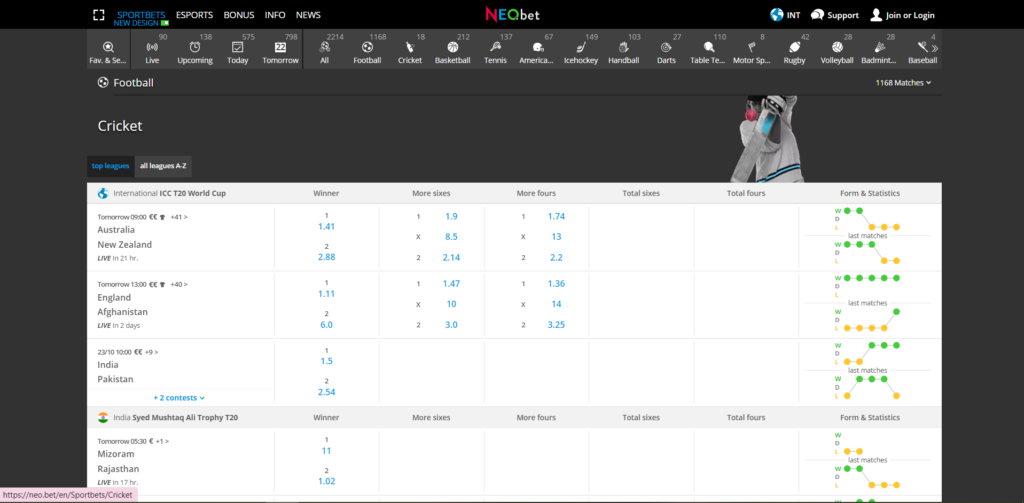This screenshot has width=1024, height=503.
Task: View Australia match form statistics chart
Action: coord(867,235)
